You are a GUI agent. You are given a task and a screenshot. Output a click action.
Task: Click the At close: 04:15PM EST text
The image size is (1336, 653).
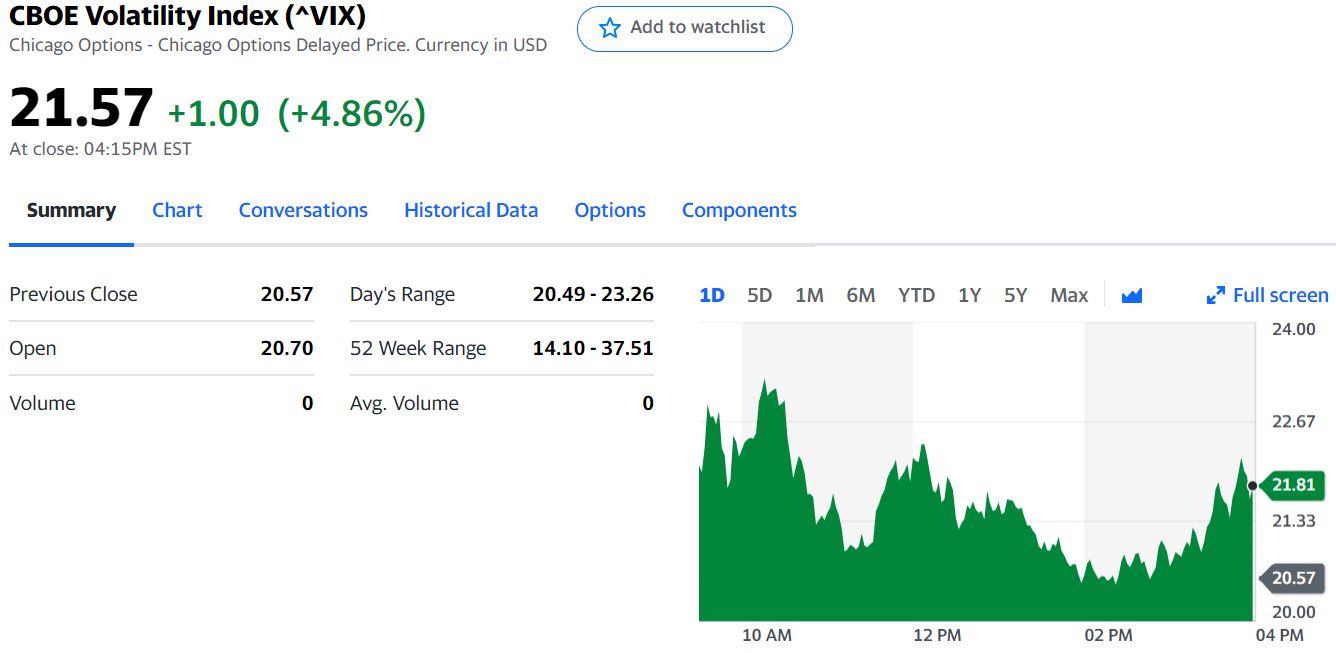100,149
